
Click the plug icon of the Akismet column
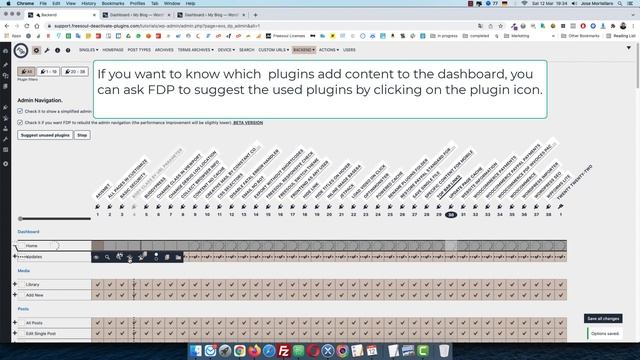(98, 207)
